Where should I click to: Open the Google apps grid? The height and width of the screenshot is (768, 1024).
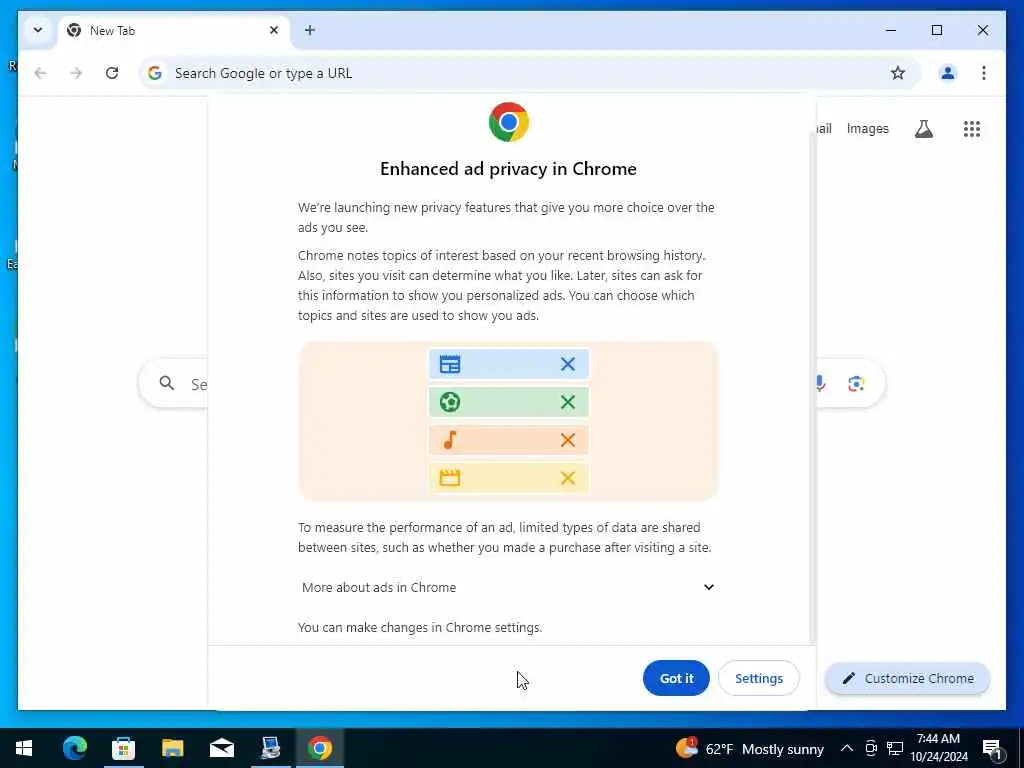972,129
